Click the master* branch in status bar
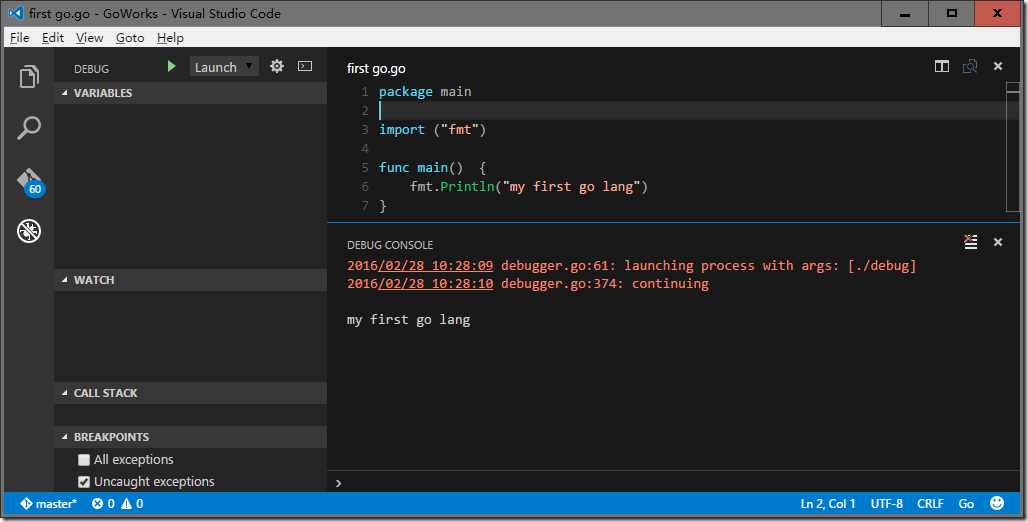Screen dimensions: 1028x522 click(x=48, y=504)
